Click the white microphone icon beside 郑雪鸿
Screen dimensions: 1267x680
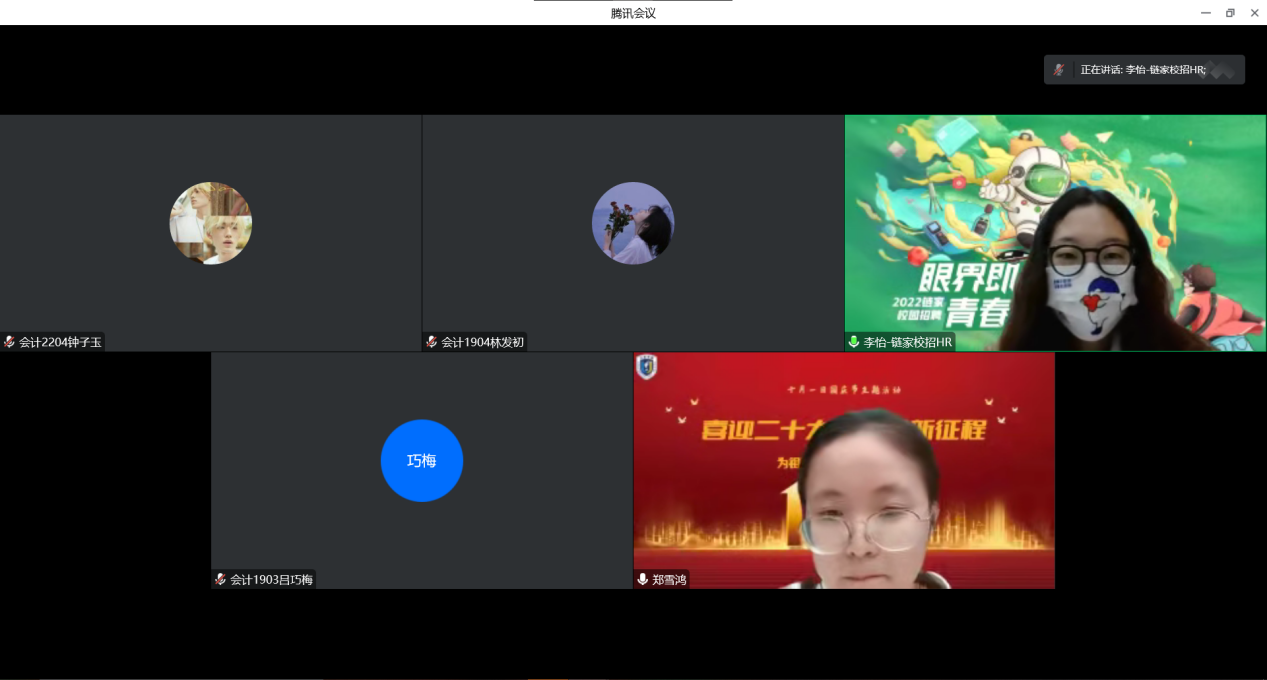tap(643, 580)
